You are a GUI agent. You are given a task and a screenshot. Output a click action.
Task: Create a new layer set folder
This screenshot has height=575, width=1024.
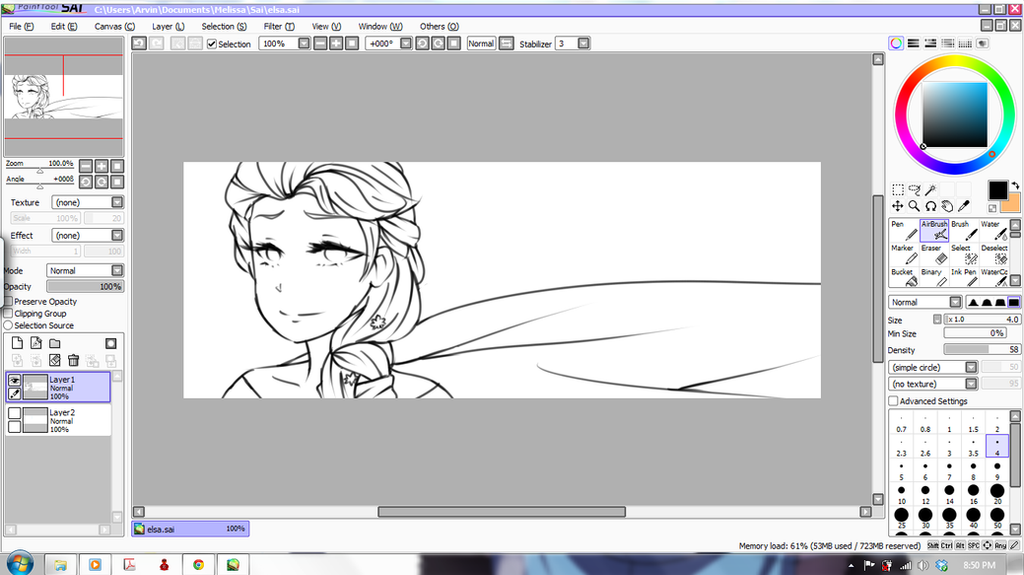point(55,343)
